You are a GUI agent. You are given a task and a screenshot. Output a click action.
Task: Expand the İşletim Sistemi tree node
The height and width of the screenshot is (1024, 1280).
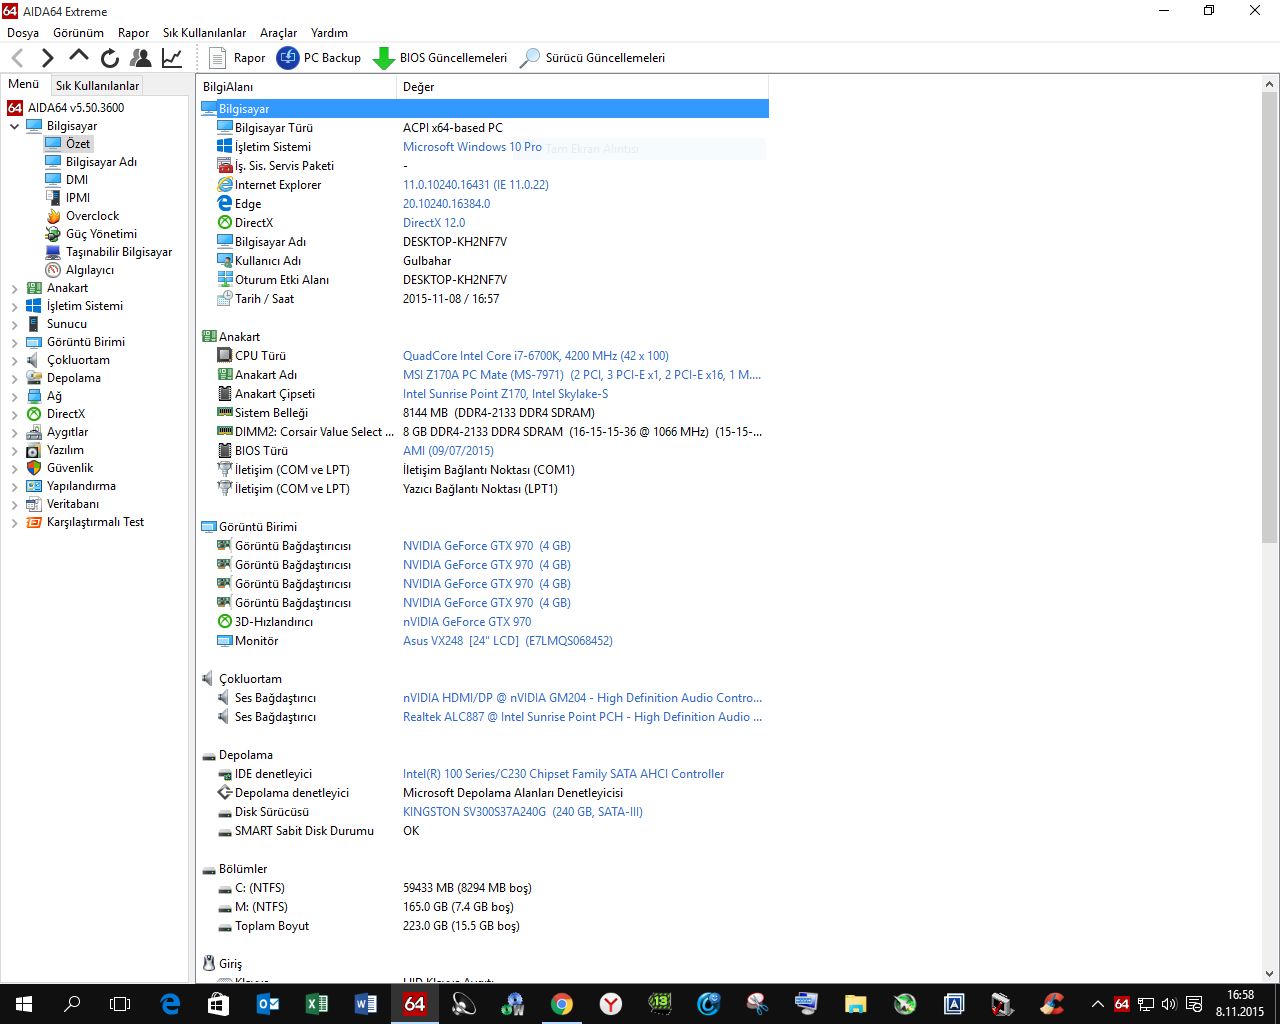[x=14, y=307]
